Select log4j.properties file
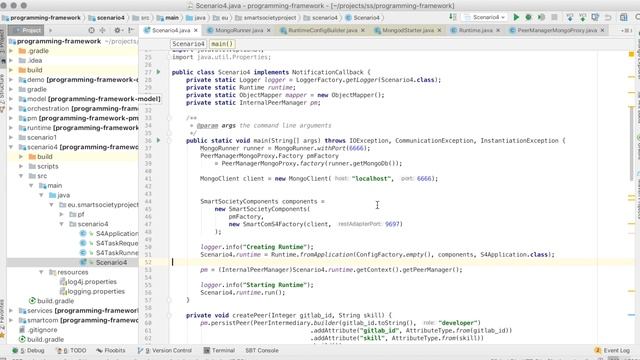This screenshot has height=360, width=640. (88, 282)
